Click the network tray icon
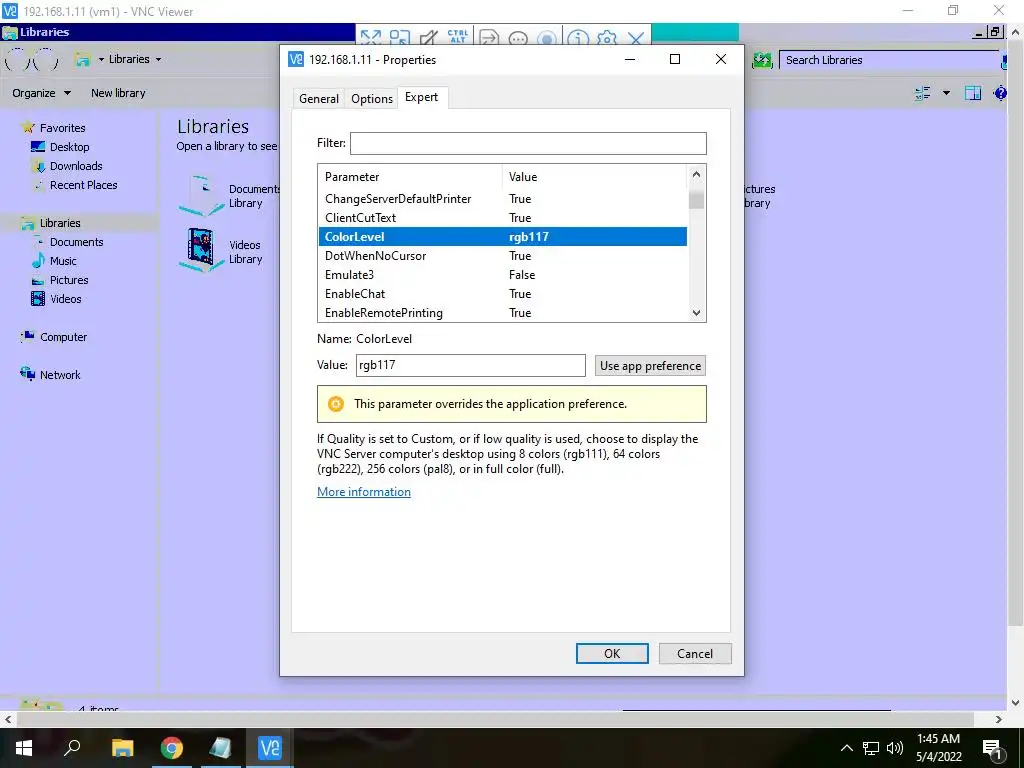 (x=871, y=748)
